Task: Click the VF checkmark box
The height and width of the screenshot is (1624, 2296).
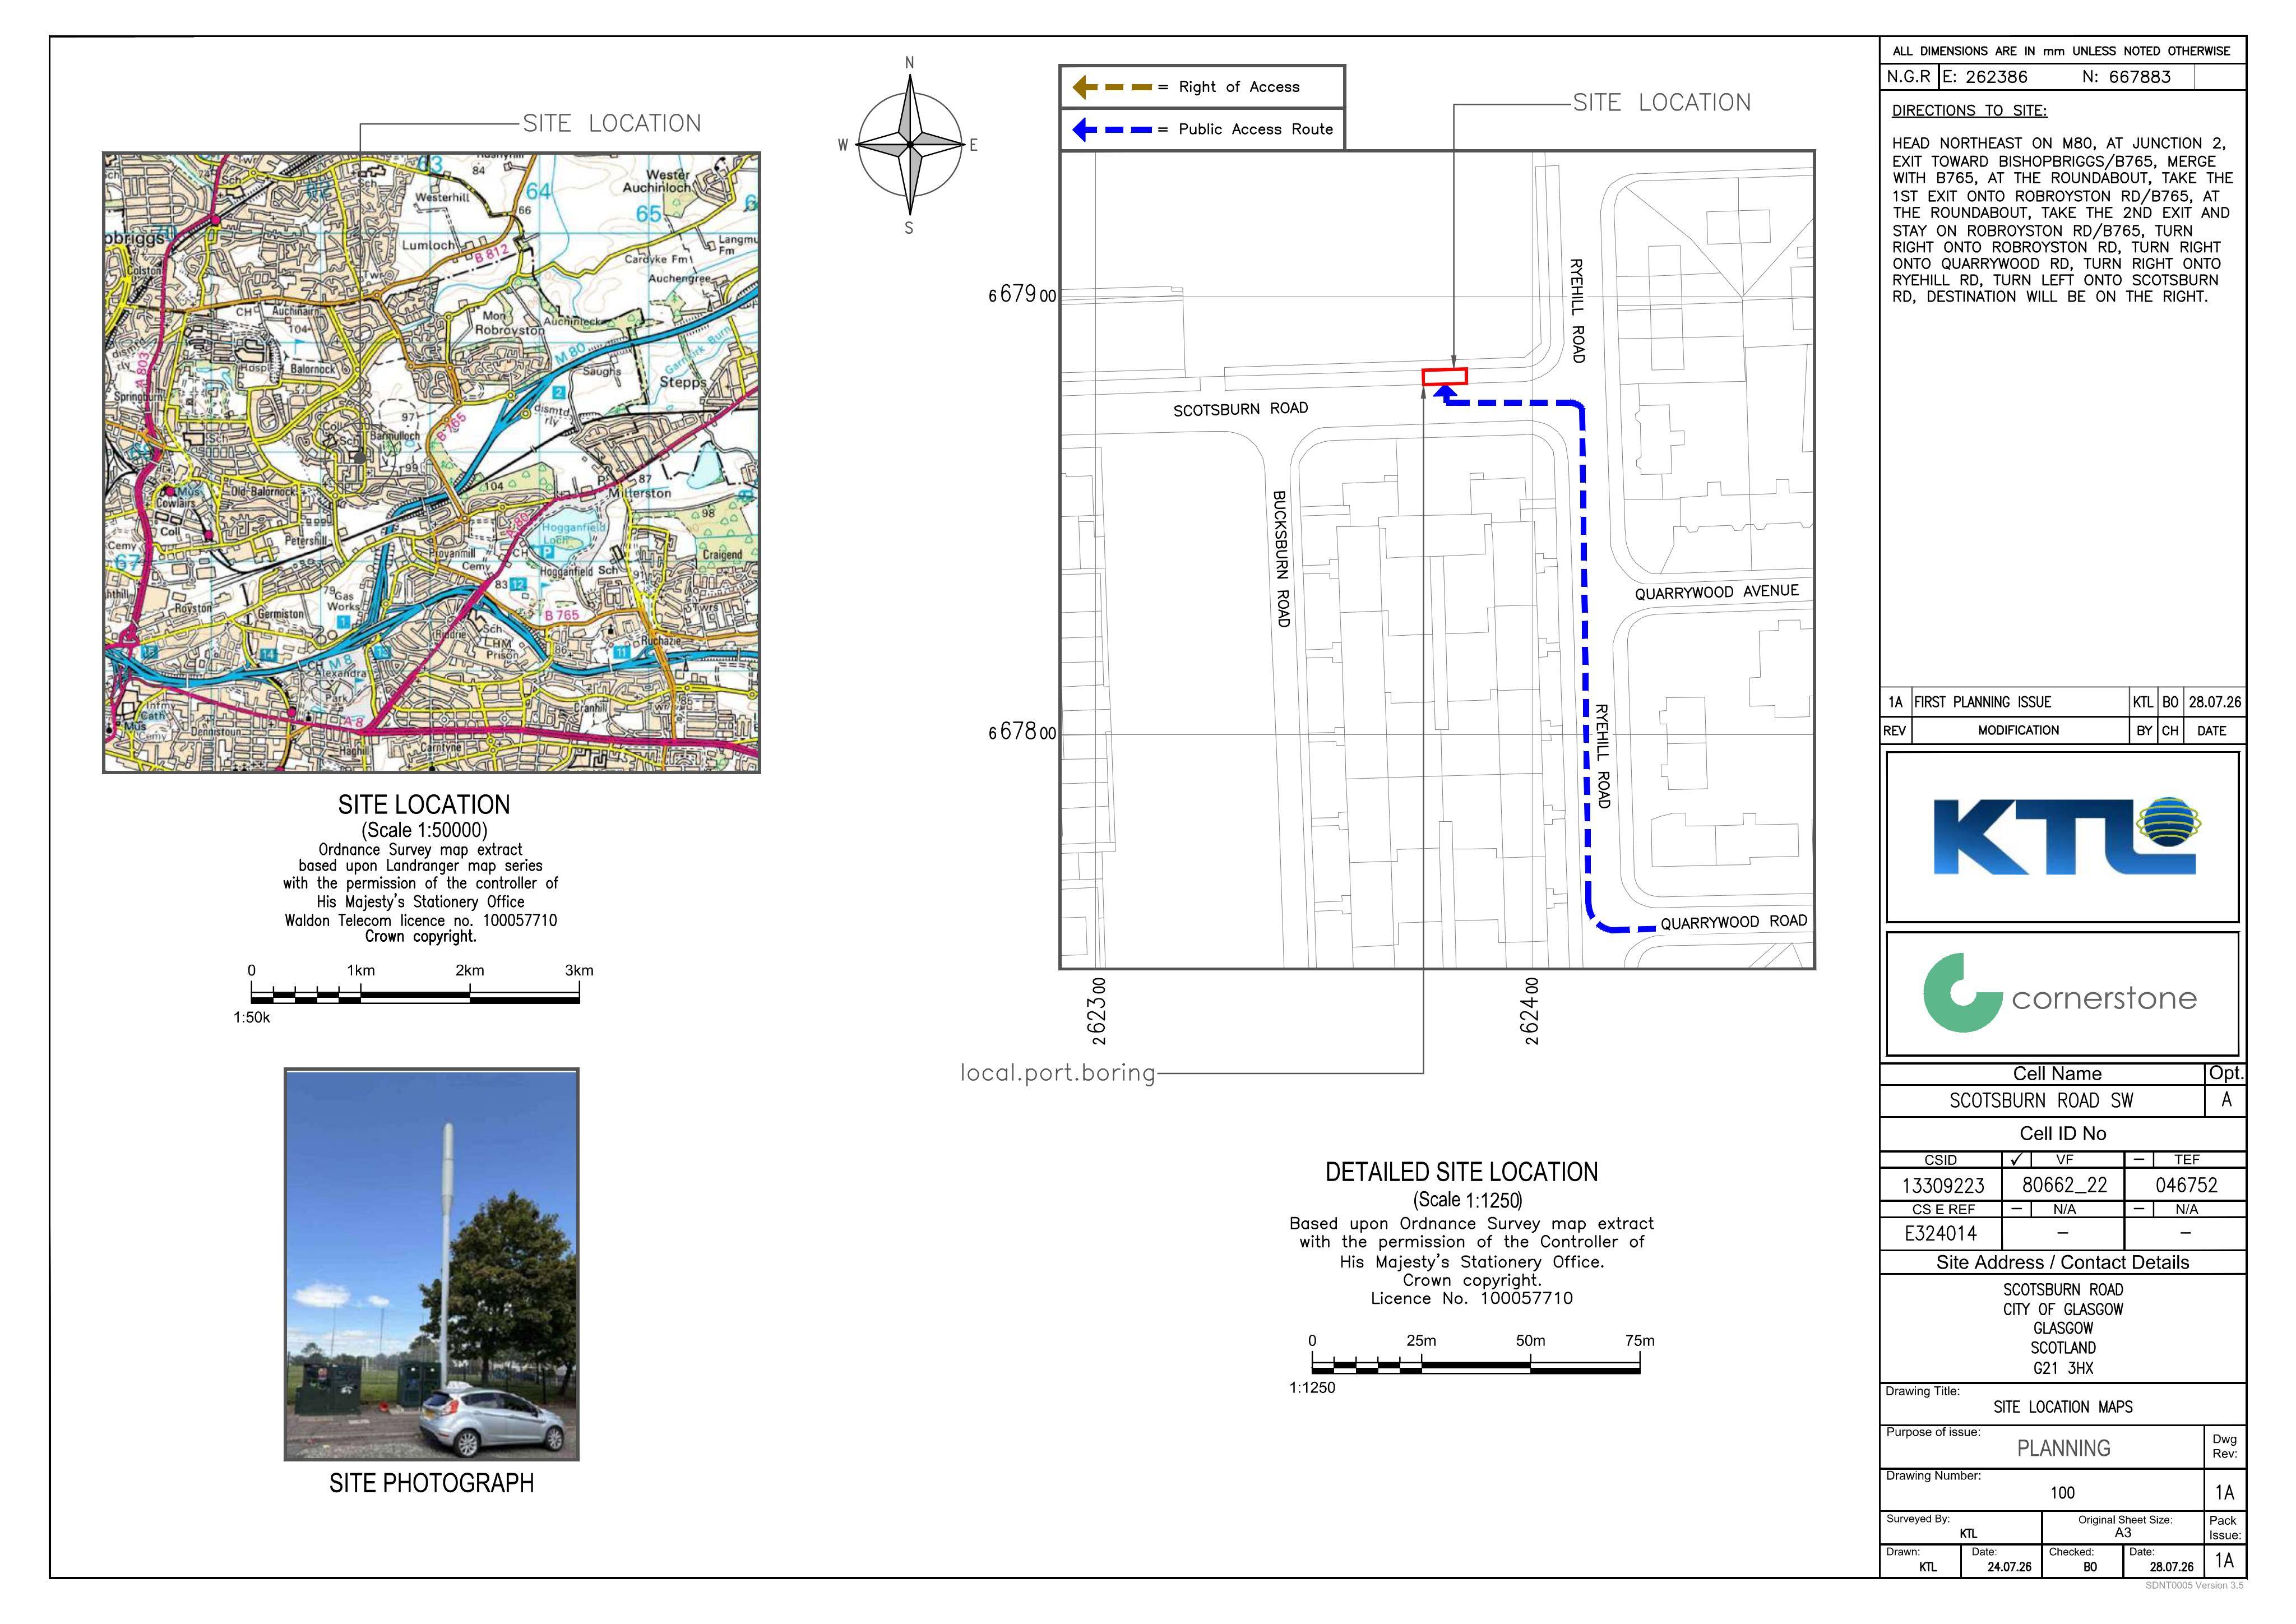Action: pos(2017,1160)
